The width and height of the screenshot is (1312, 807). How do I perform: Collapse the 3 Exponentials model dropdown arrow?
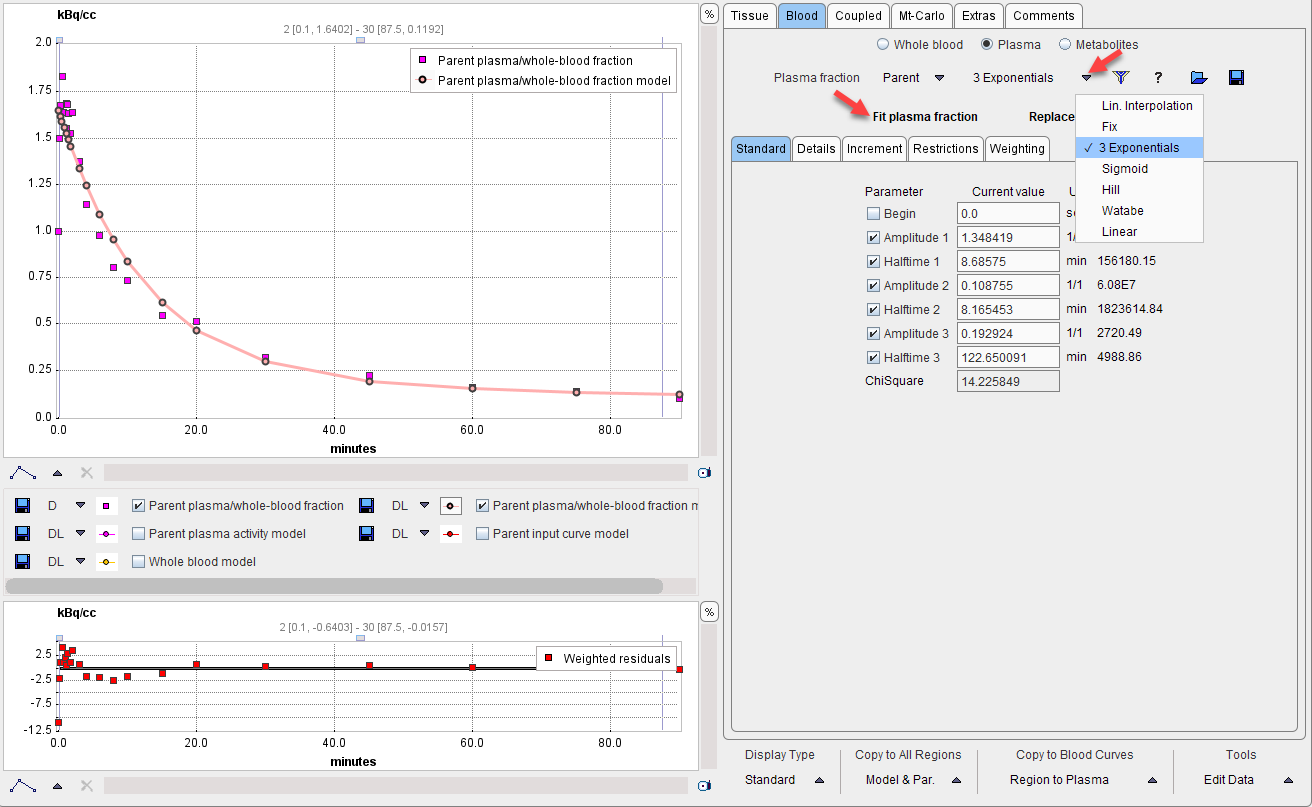(x=1086, y=78)
